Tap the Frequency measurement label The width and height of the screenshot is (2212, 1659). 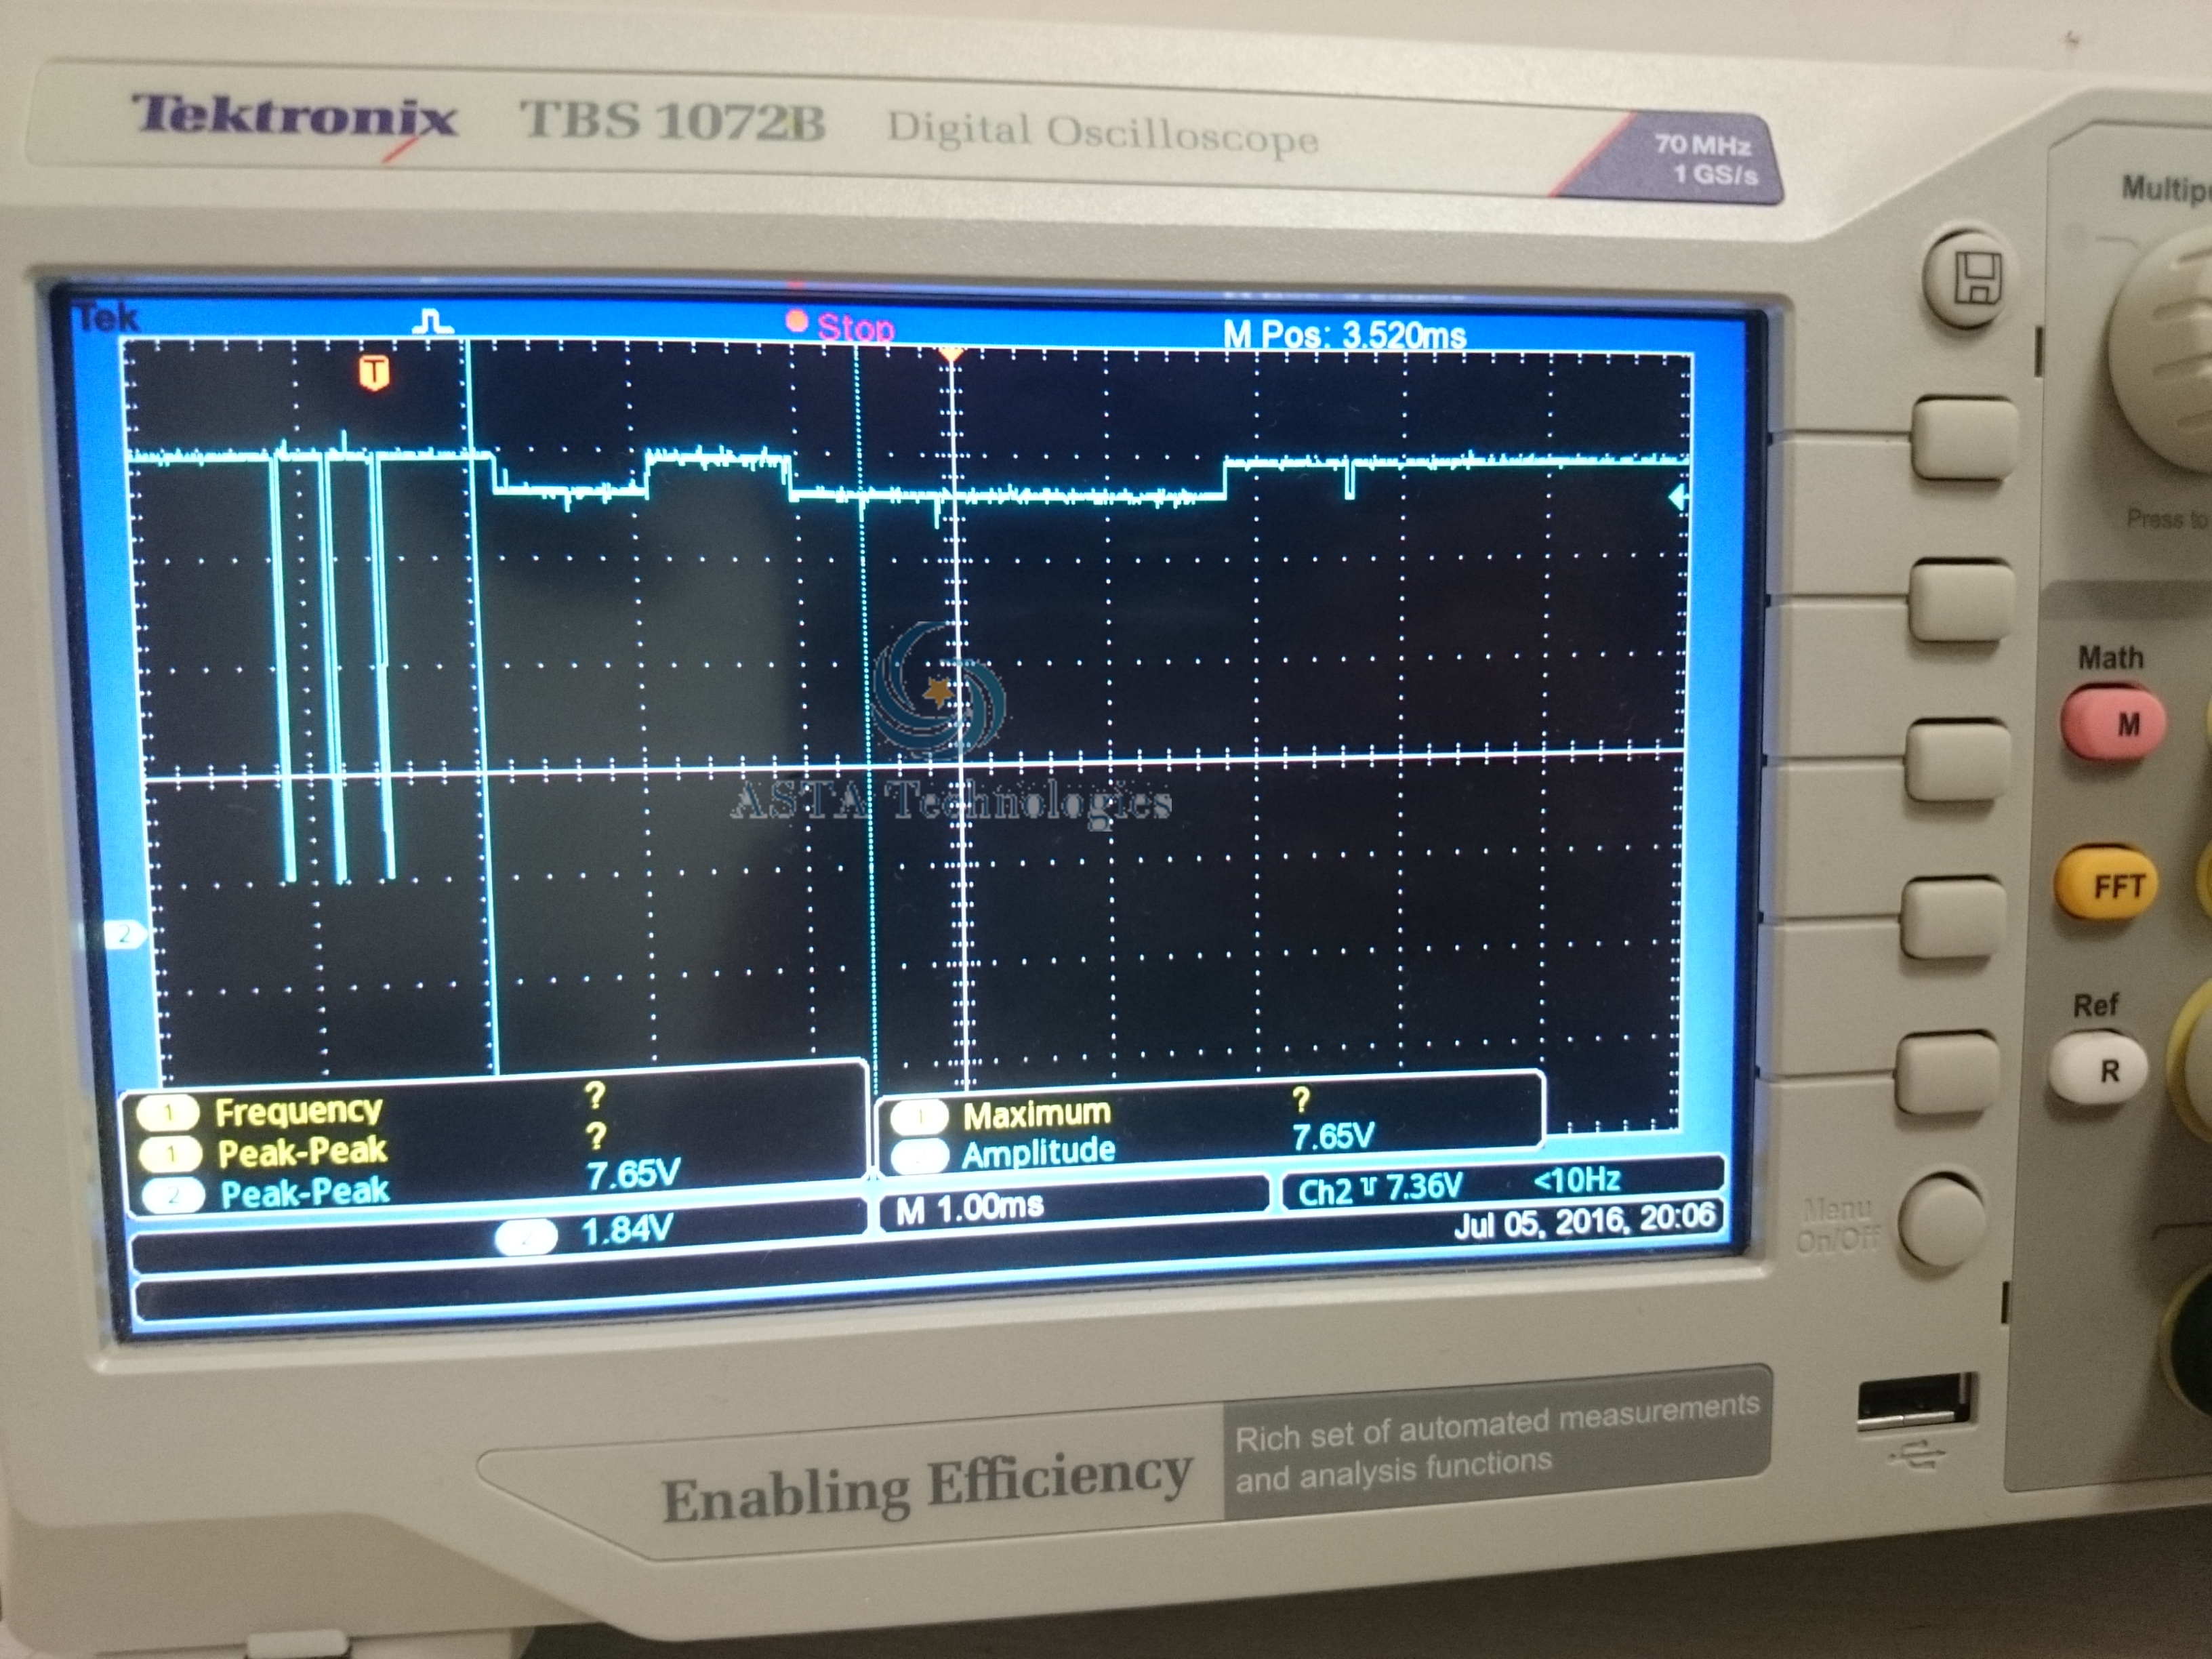coord(298,1111)
